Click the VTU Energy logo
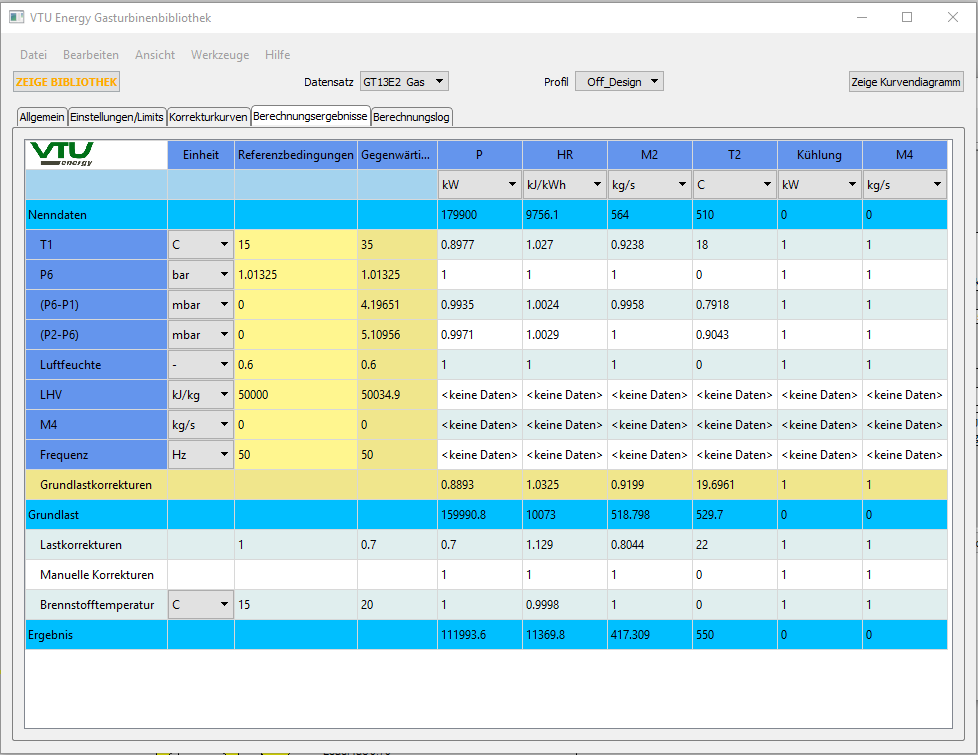978x755 pixels. 62,154
